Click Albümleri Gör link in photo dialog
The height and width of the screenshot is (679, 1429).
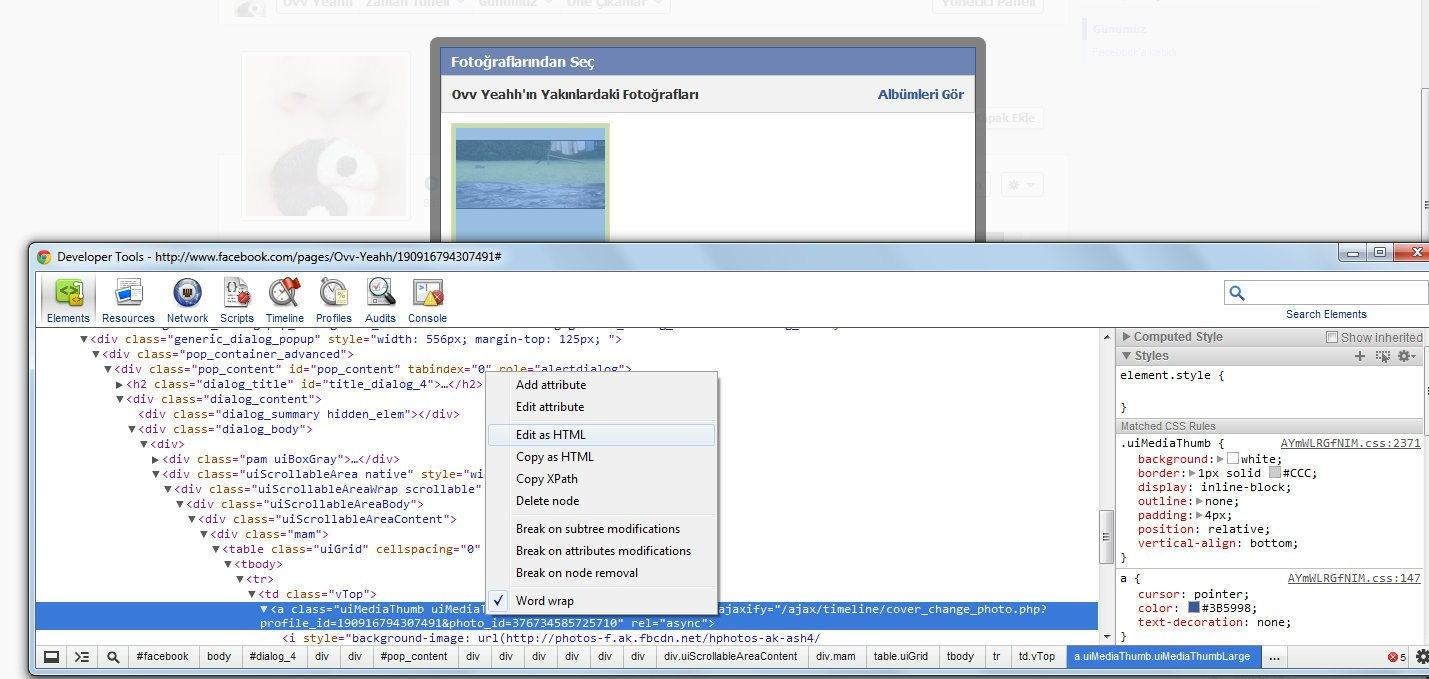click(x=920, y=95)
